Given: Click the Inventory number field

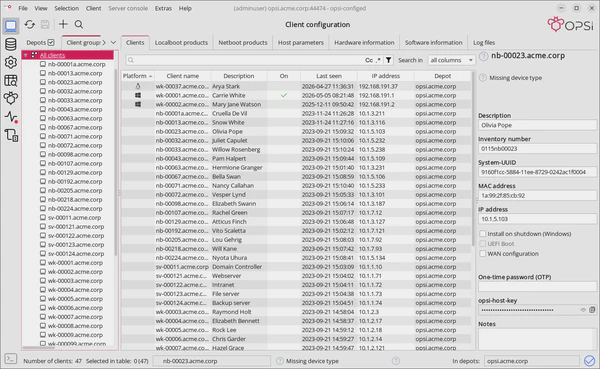Looking at the screenshot, I should (x=537, y=149).
